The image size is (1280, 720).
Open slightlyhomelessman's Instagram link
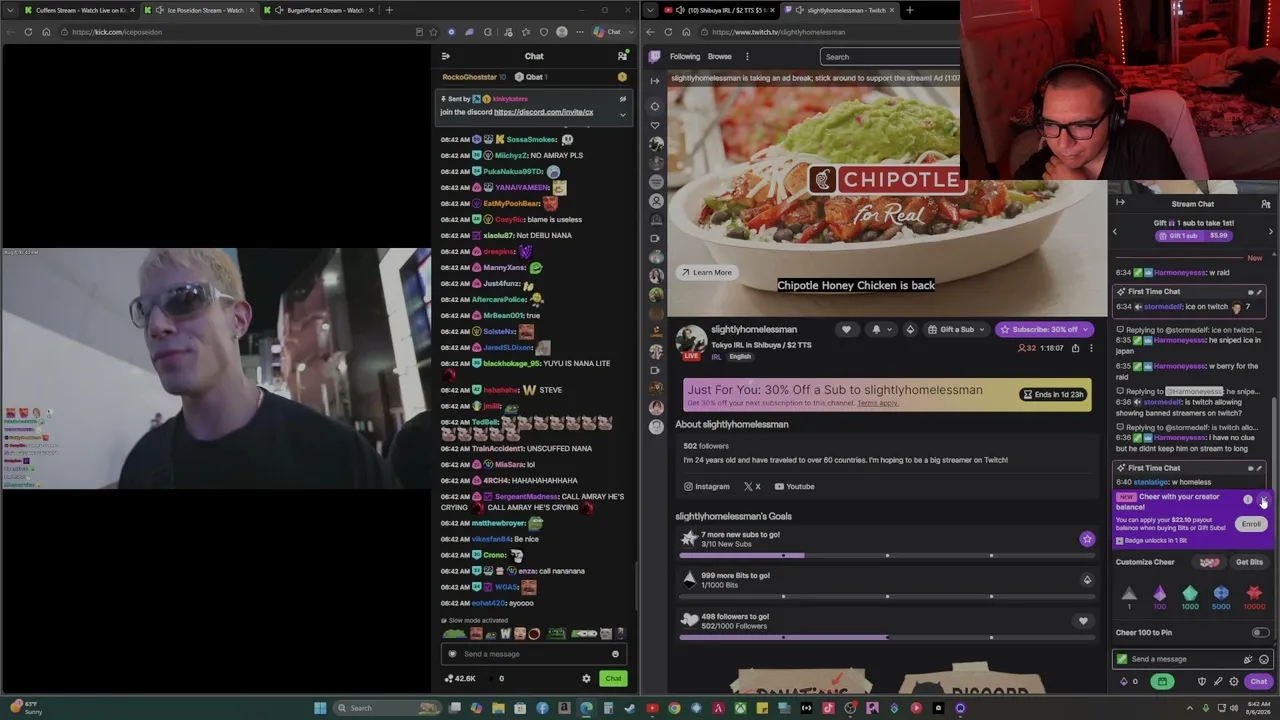(707, 487)
